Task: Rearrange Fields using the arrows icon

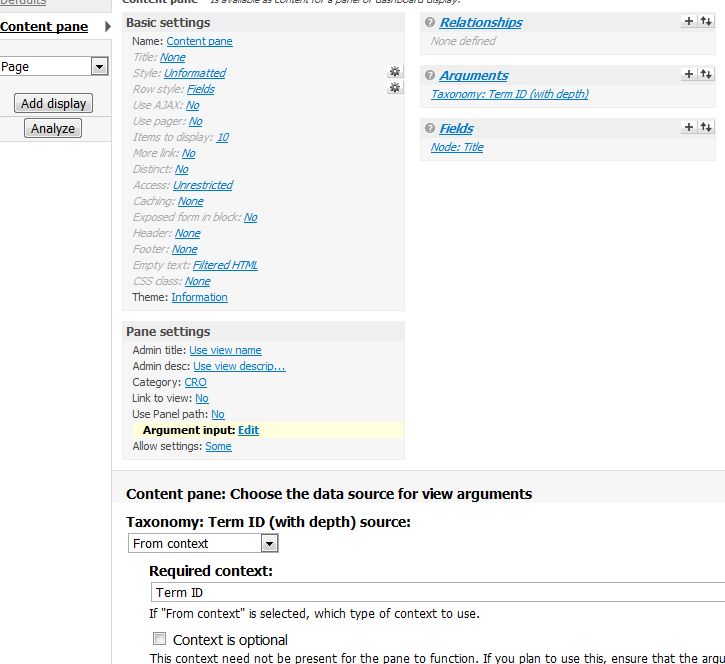Action: tap(706, 127)
